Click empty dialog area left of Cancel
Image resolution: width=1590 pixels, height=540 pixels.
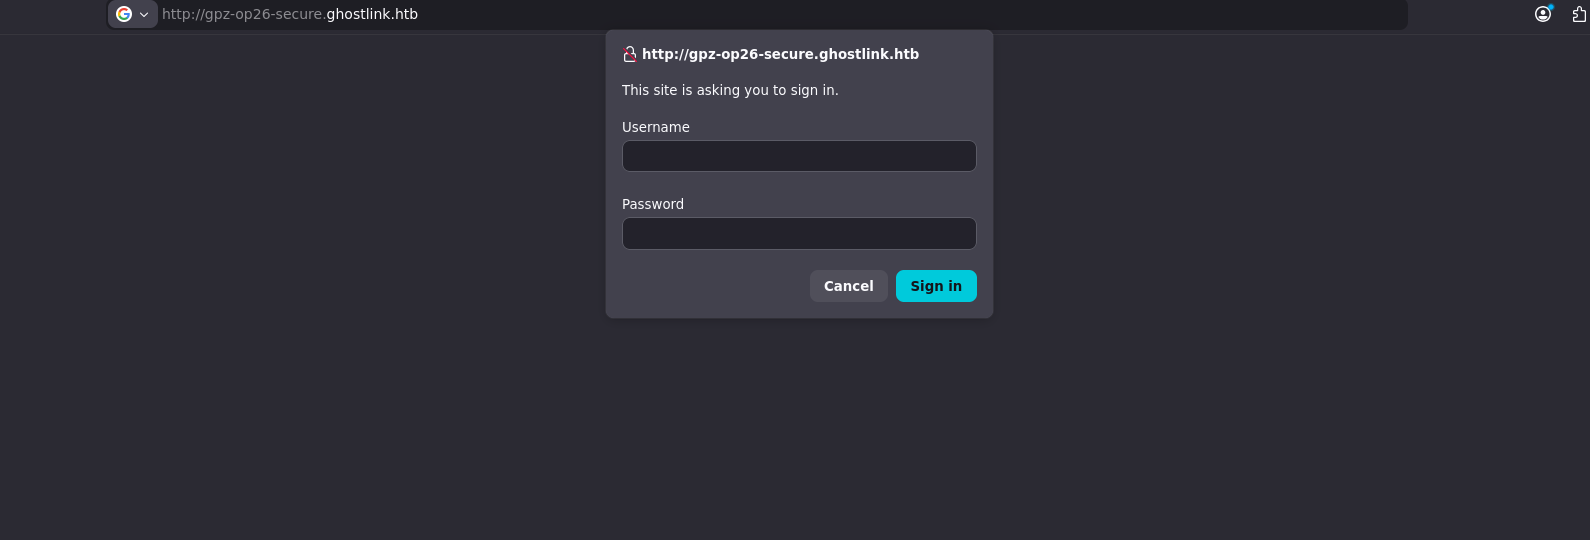(x=710, y=286)
